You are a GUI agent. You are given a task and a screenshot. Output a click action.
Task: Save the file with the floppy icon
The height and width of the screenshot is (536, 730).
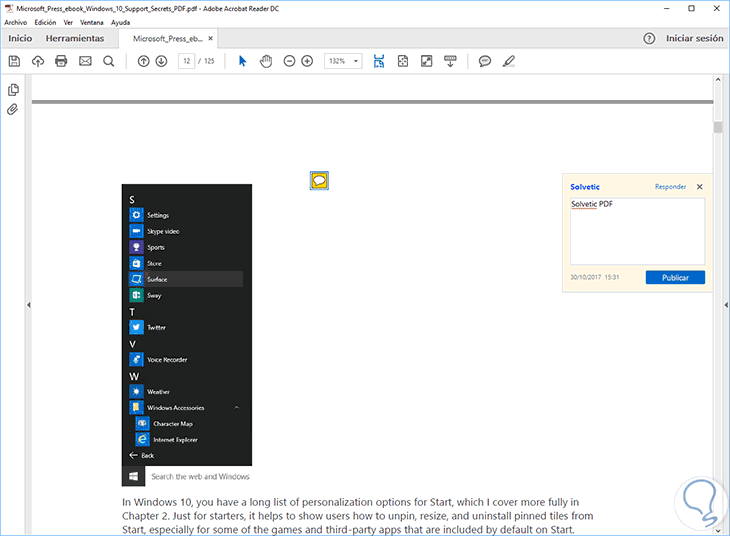click(14, 61)
